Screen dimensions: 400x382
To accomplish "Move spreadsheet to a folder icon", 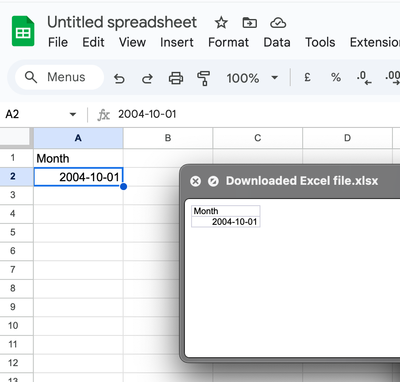I will tap(249, 23).
